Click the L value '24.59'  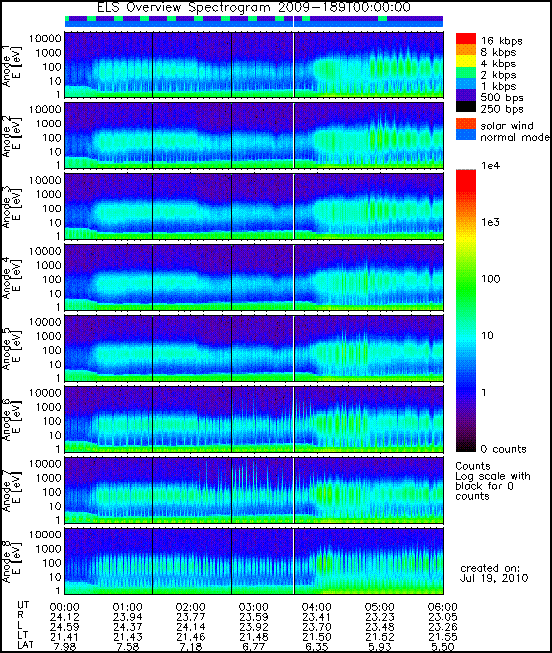pyautogui.click(x=65, y=627)
